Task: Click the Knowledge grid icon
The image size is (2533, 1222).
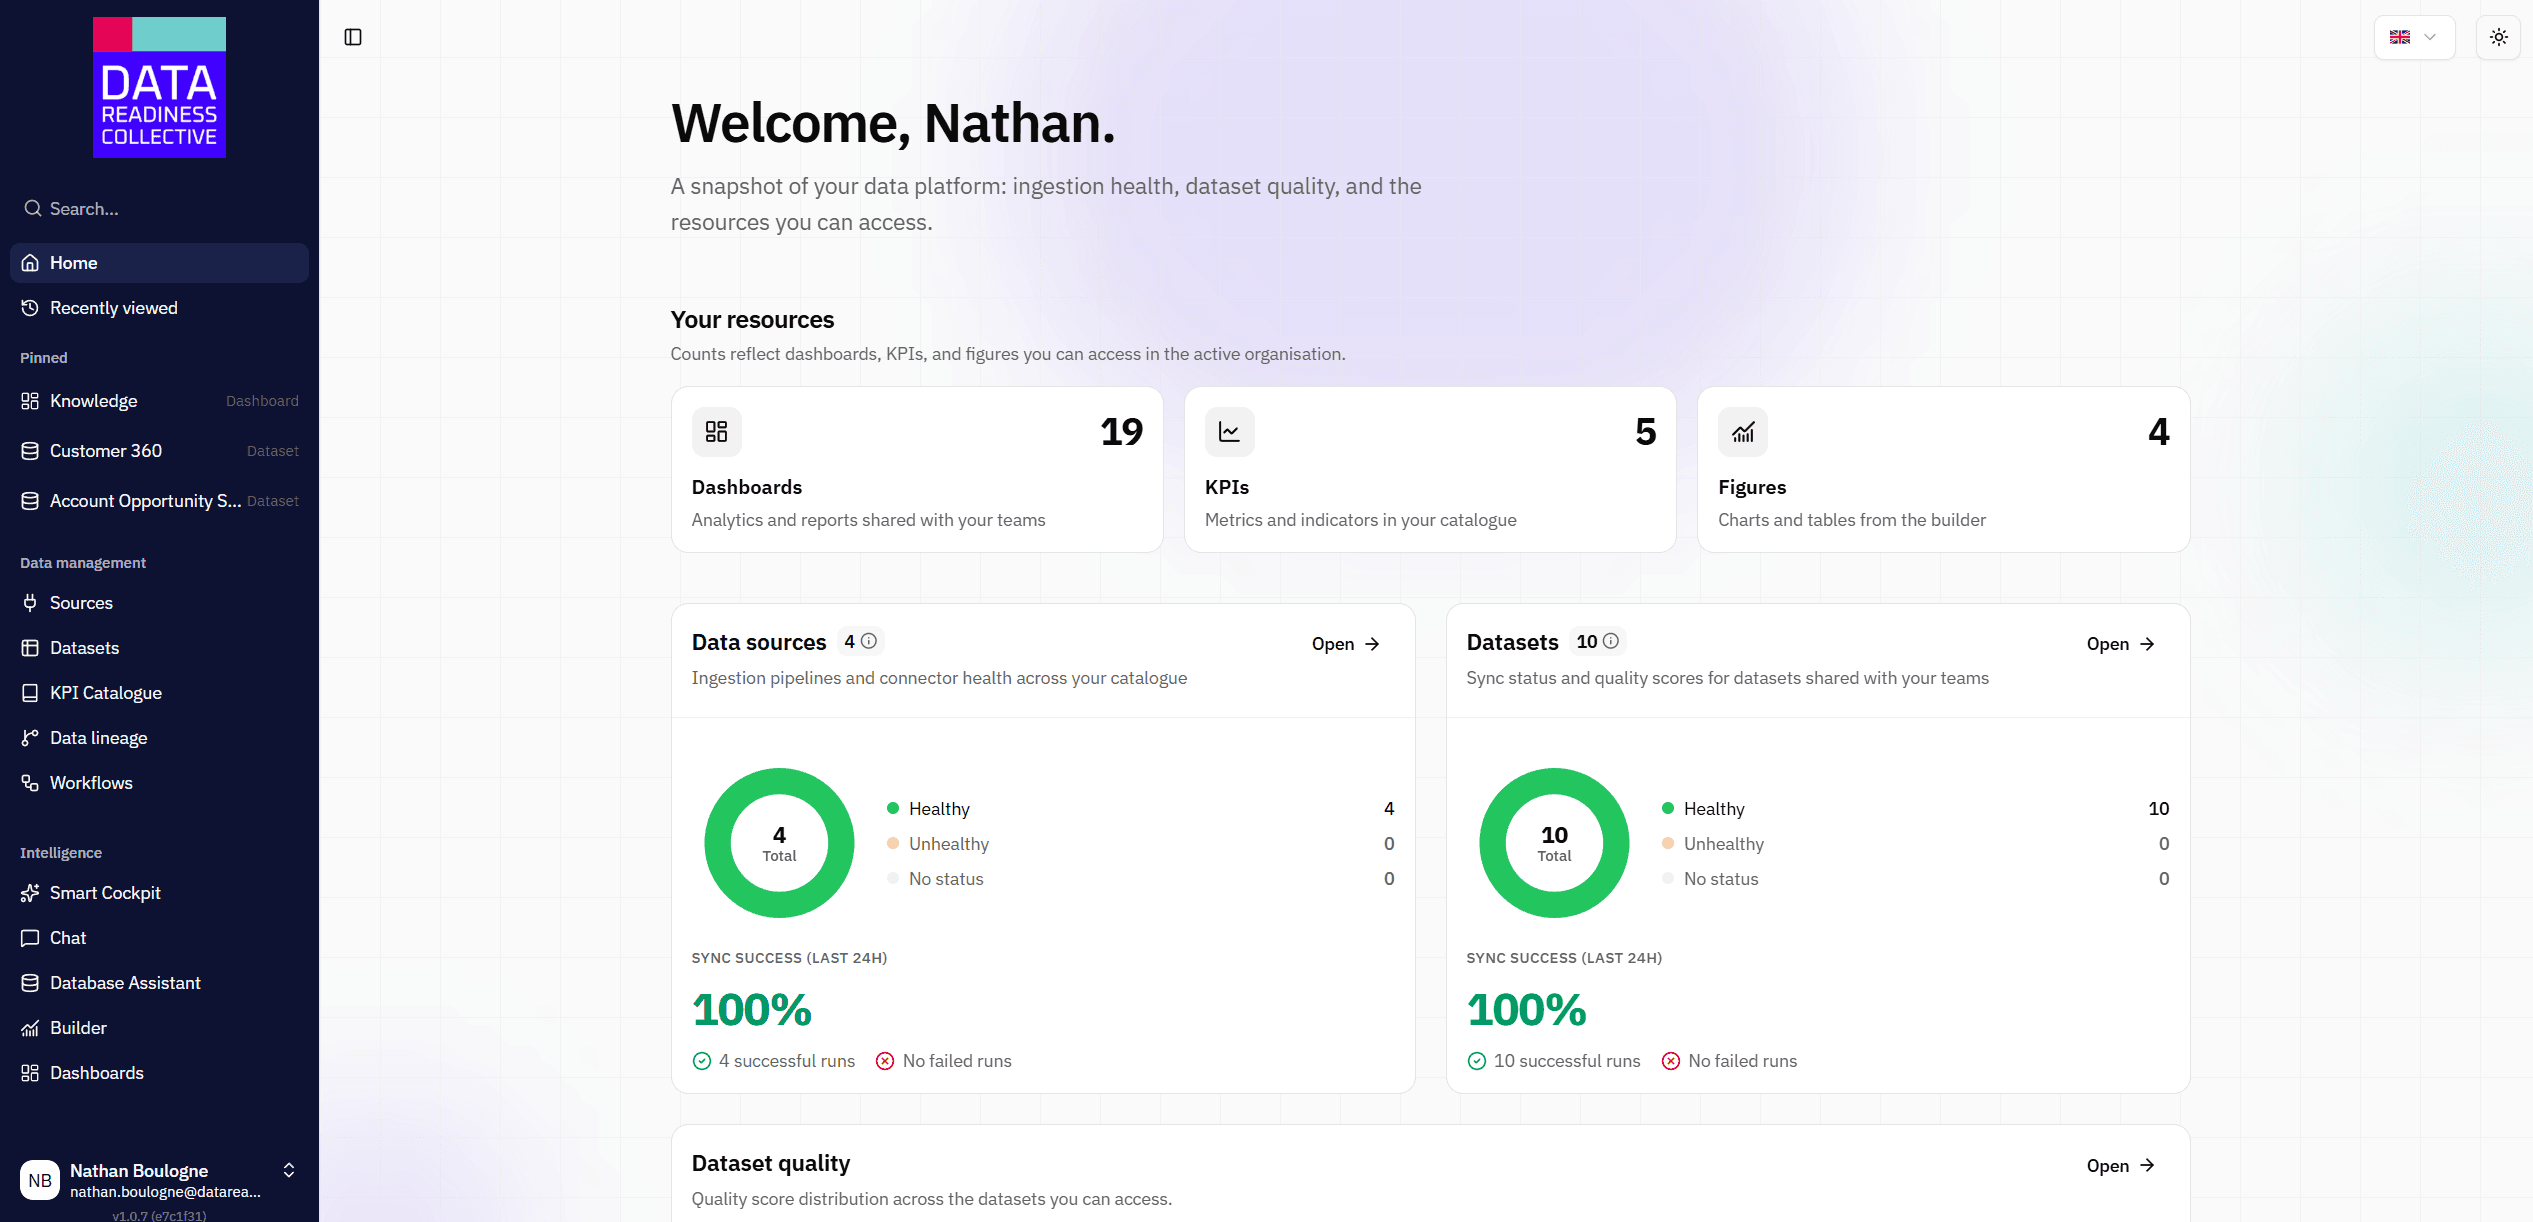Action: point(30,401)
